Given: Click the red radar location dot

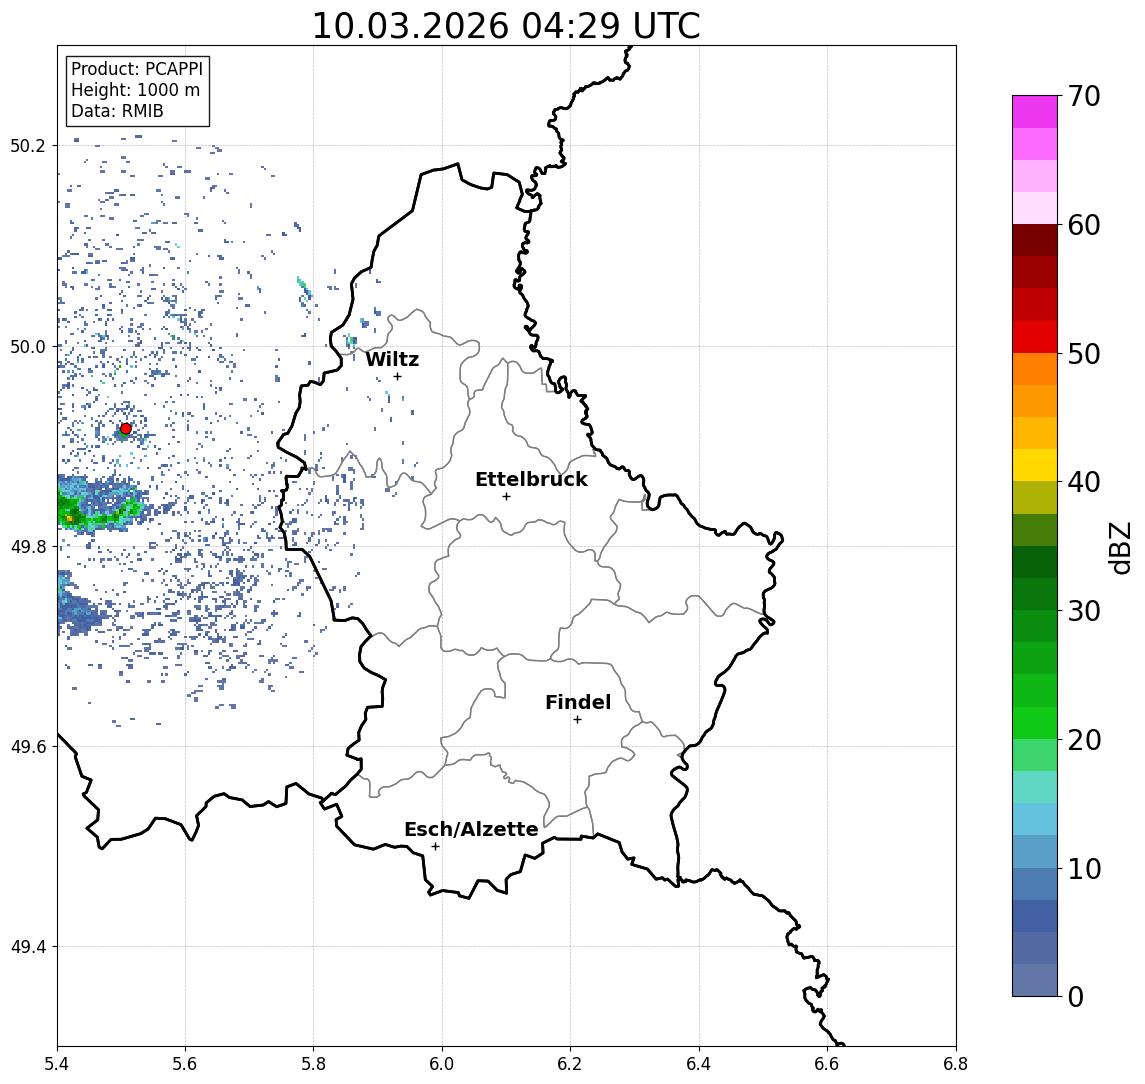Looking at the screenshot, I should coord(126,429).
